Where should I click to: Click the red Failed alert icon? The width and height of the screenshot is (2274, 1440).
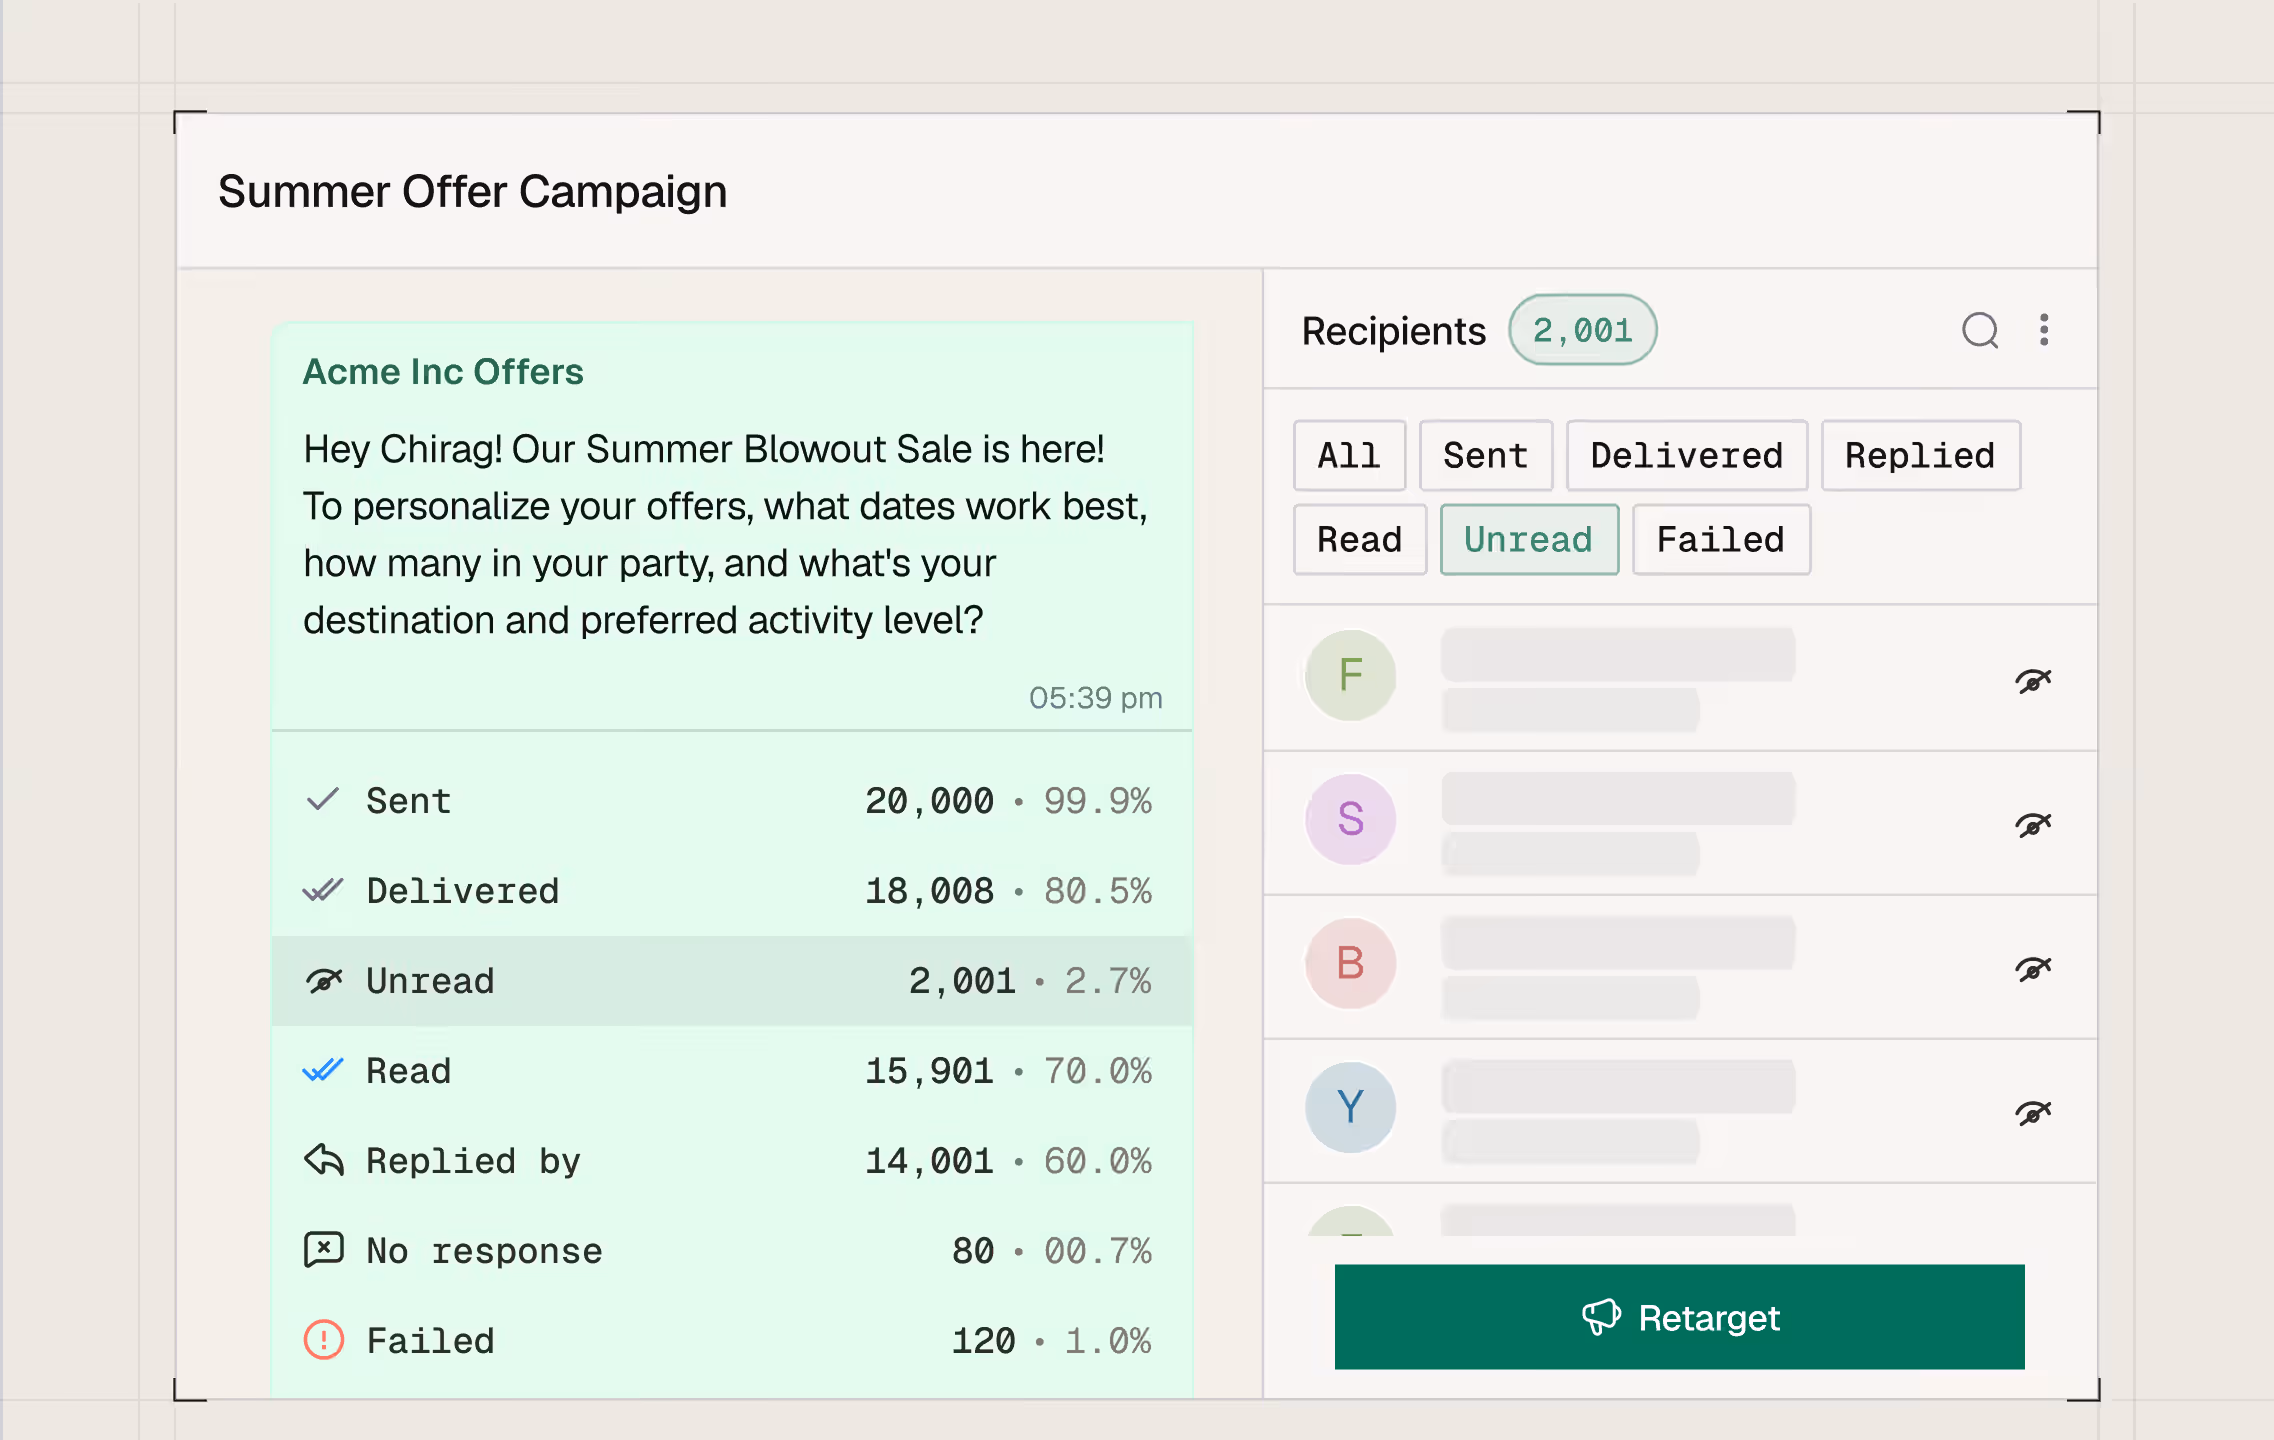click(x=323, y=1340)
